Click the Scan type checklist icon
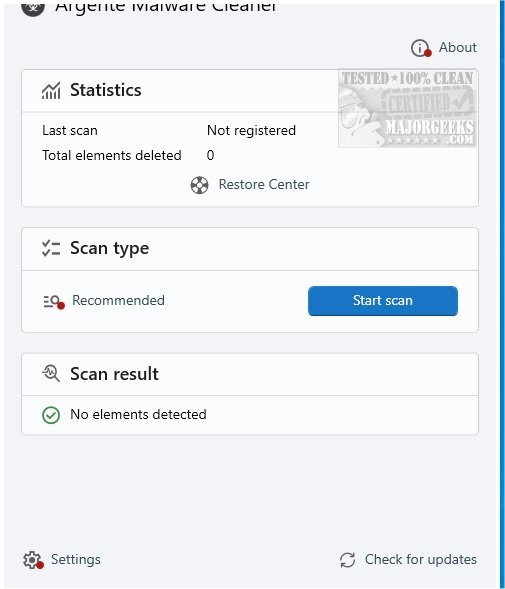The width and height of the screenshot is (505, 589). 51,248
